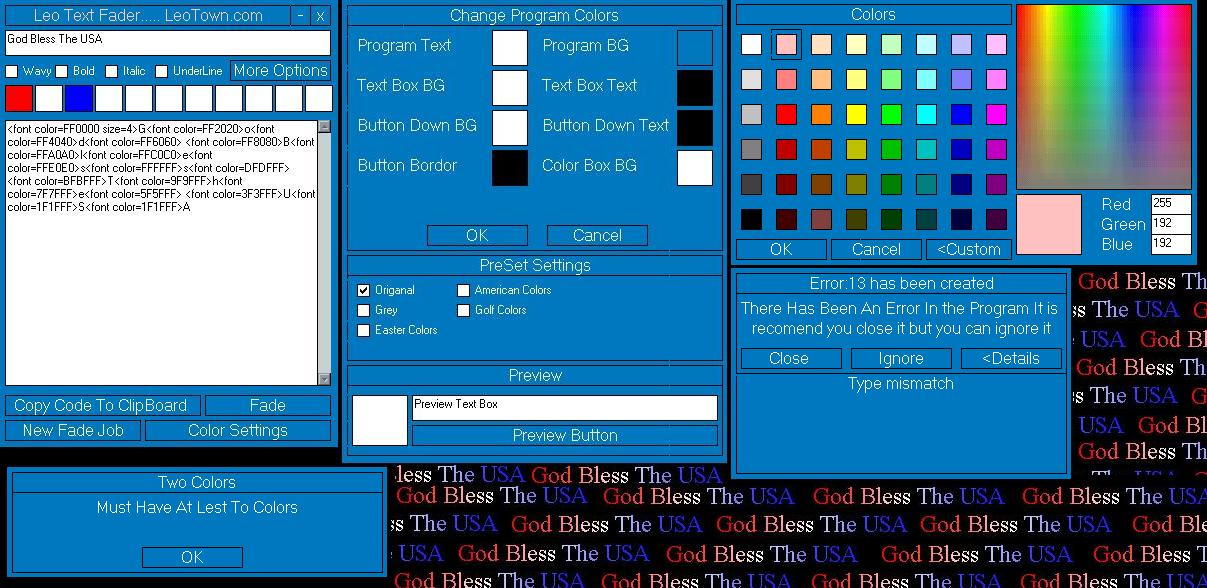Select the pure red swatch in Colors
The image size is (1207, 588).
click(x=786, y=114)
